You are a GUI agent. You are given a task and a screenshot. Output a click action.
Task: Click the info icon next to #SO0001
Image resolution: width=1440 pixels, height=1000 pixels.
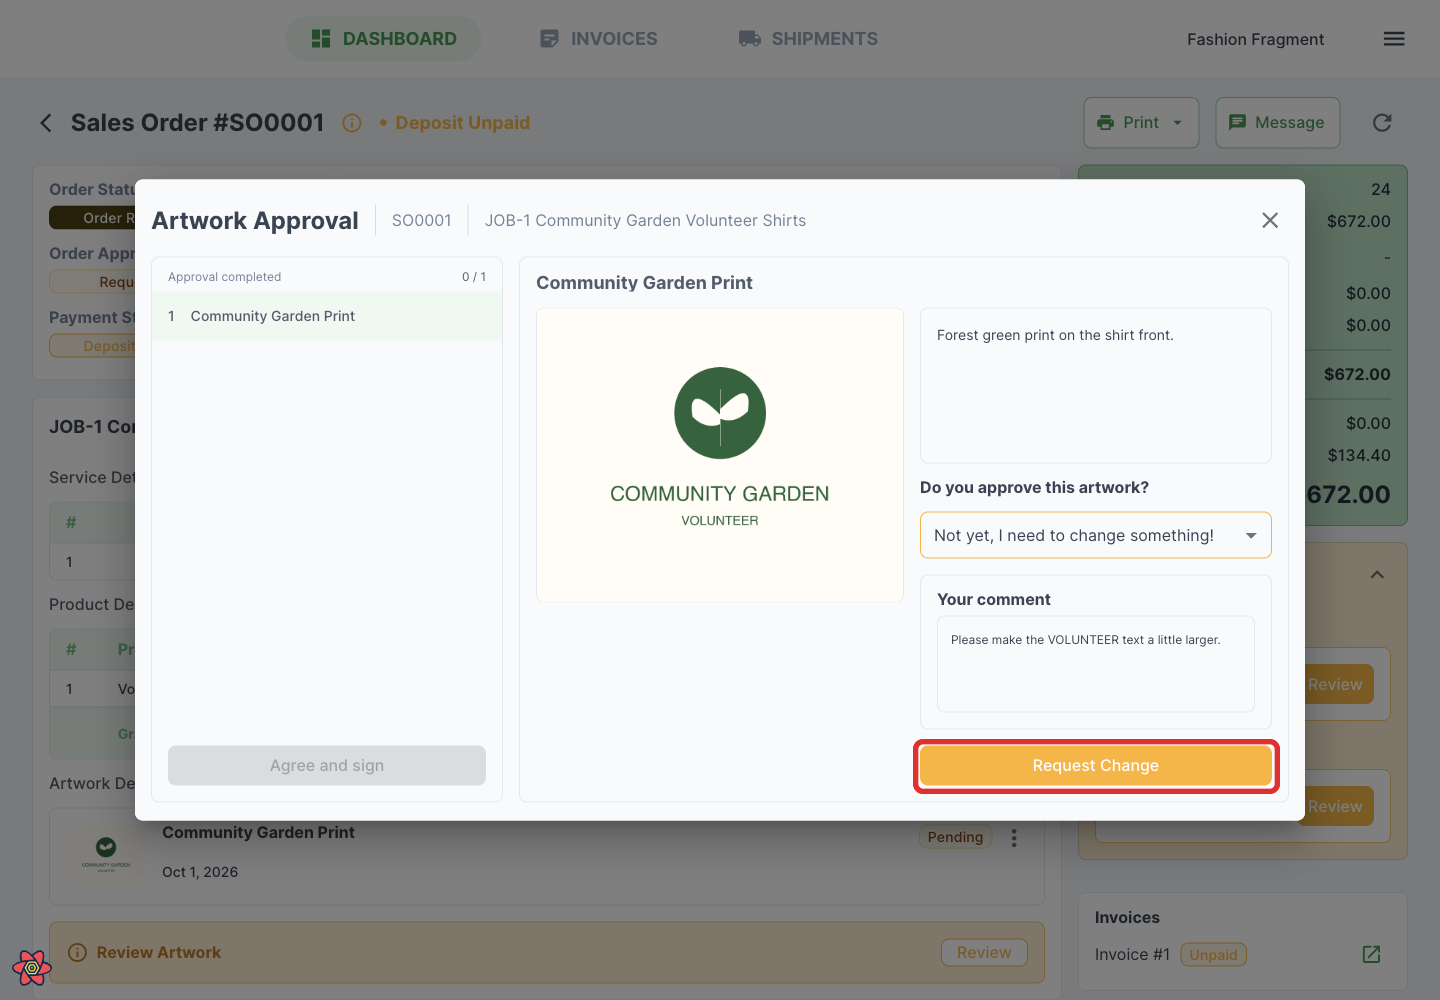pos(352,123)
